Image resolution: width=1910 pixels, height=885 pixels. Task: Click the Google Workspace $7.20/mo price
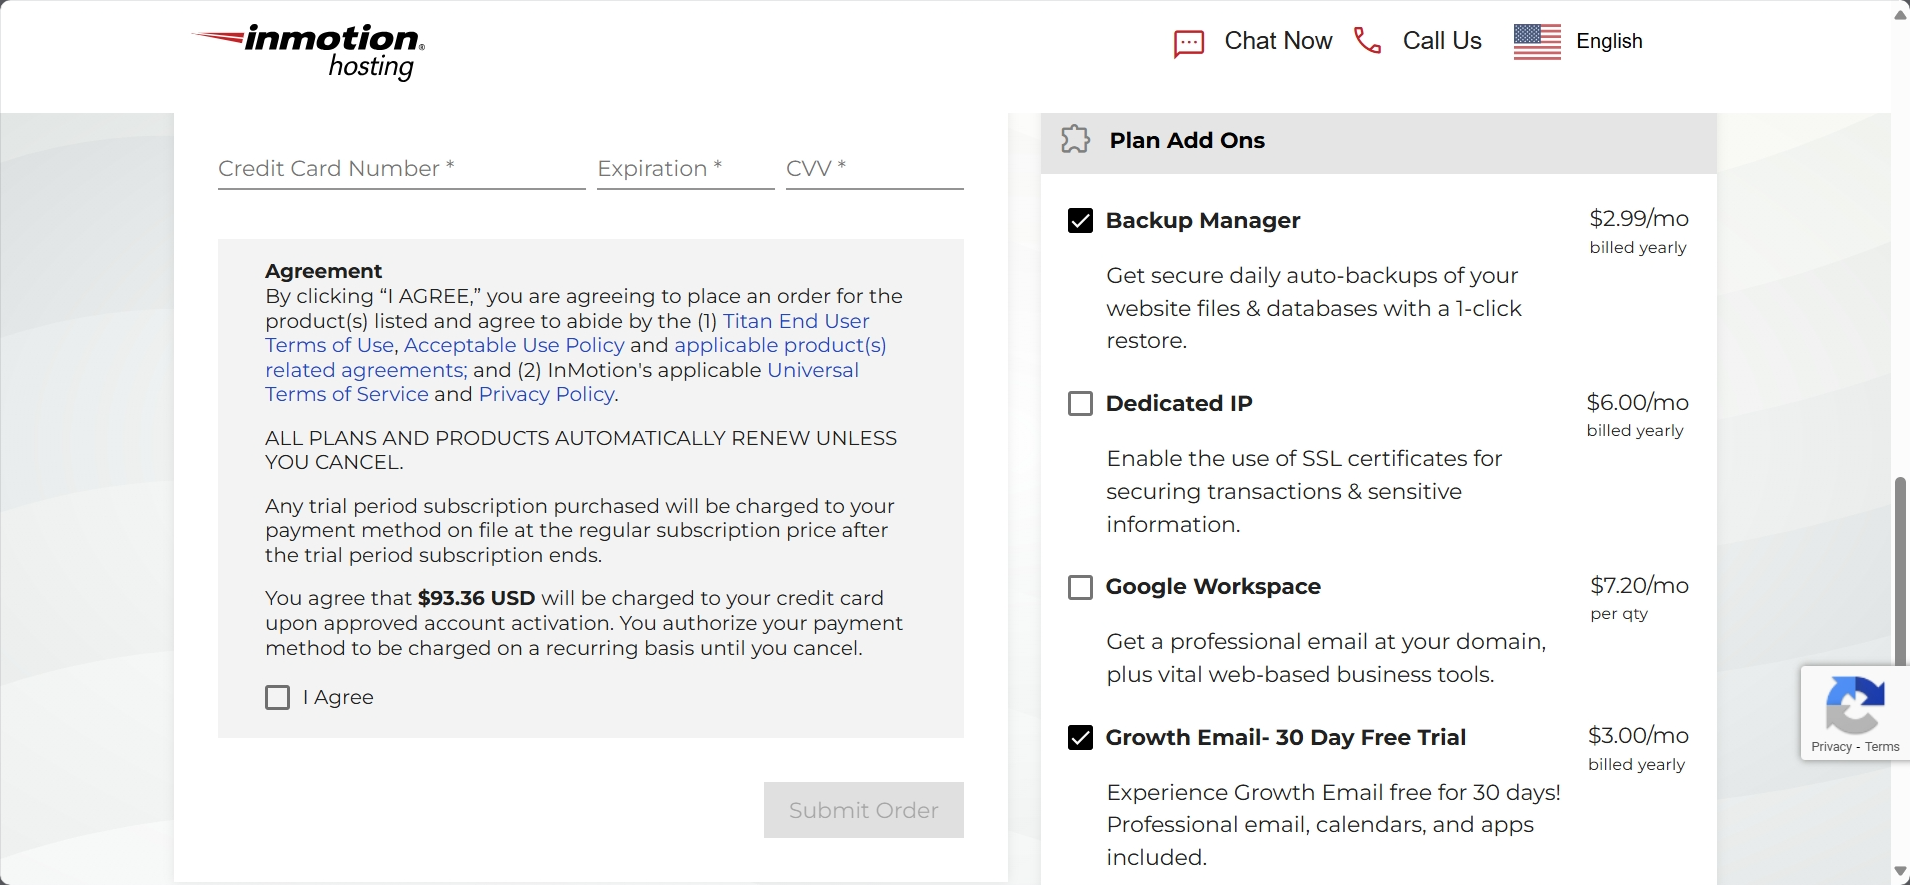point(1639,585)
